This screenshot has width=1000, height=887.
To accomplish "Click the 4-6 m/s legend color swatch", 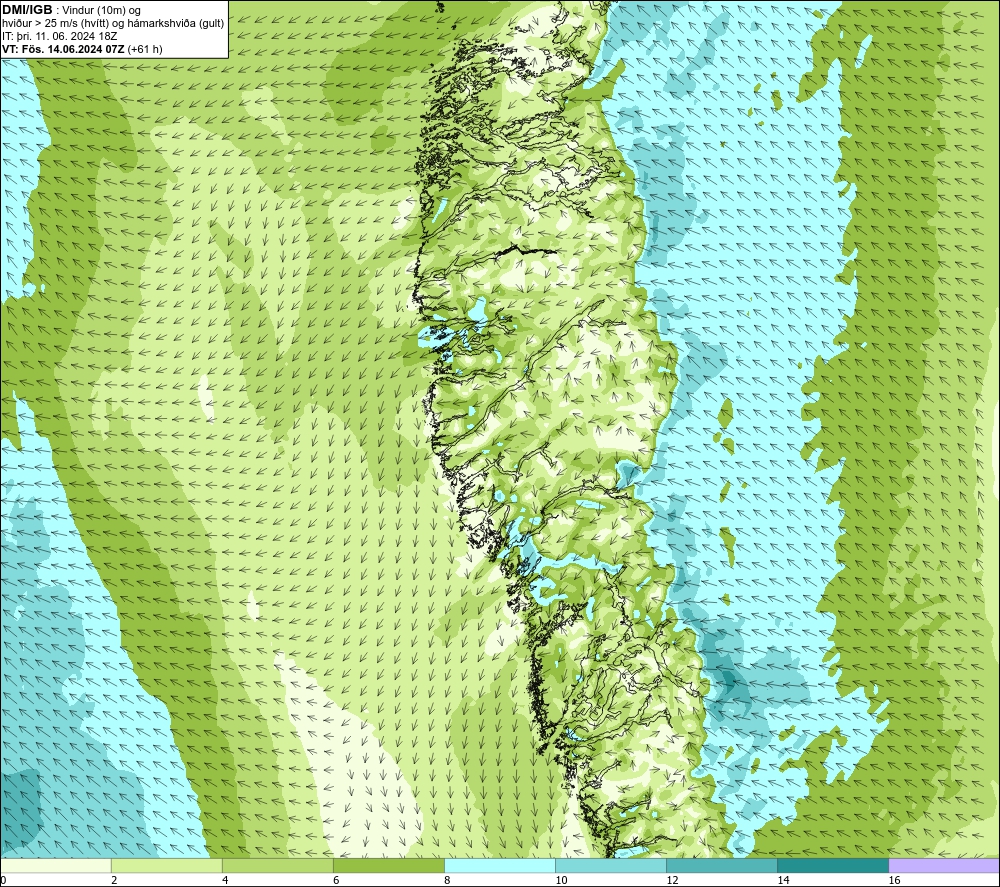I will tap(278, 865).
